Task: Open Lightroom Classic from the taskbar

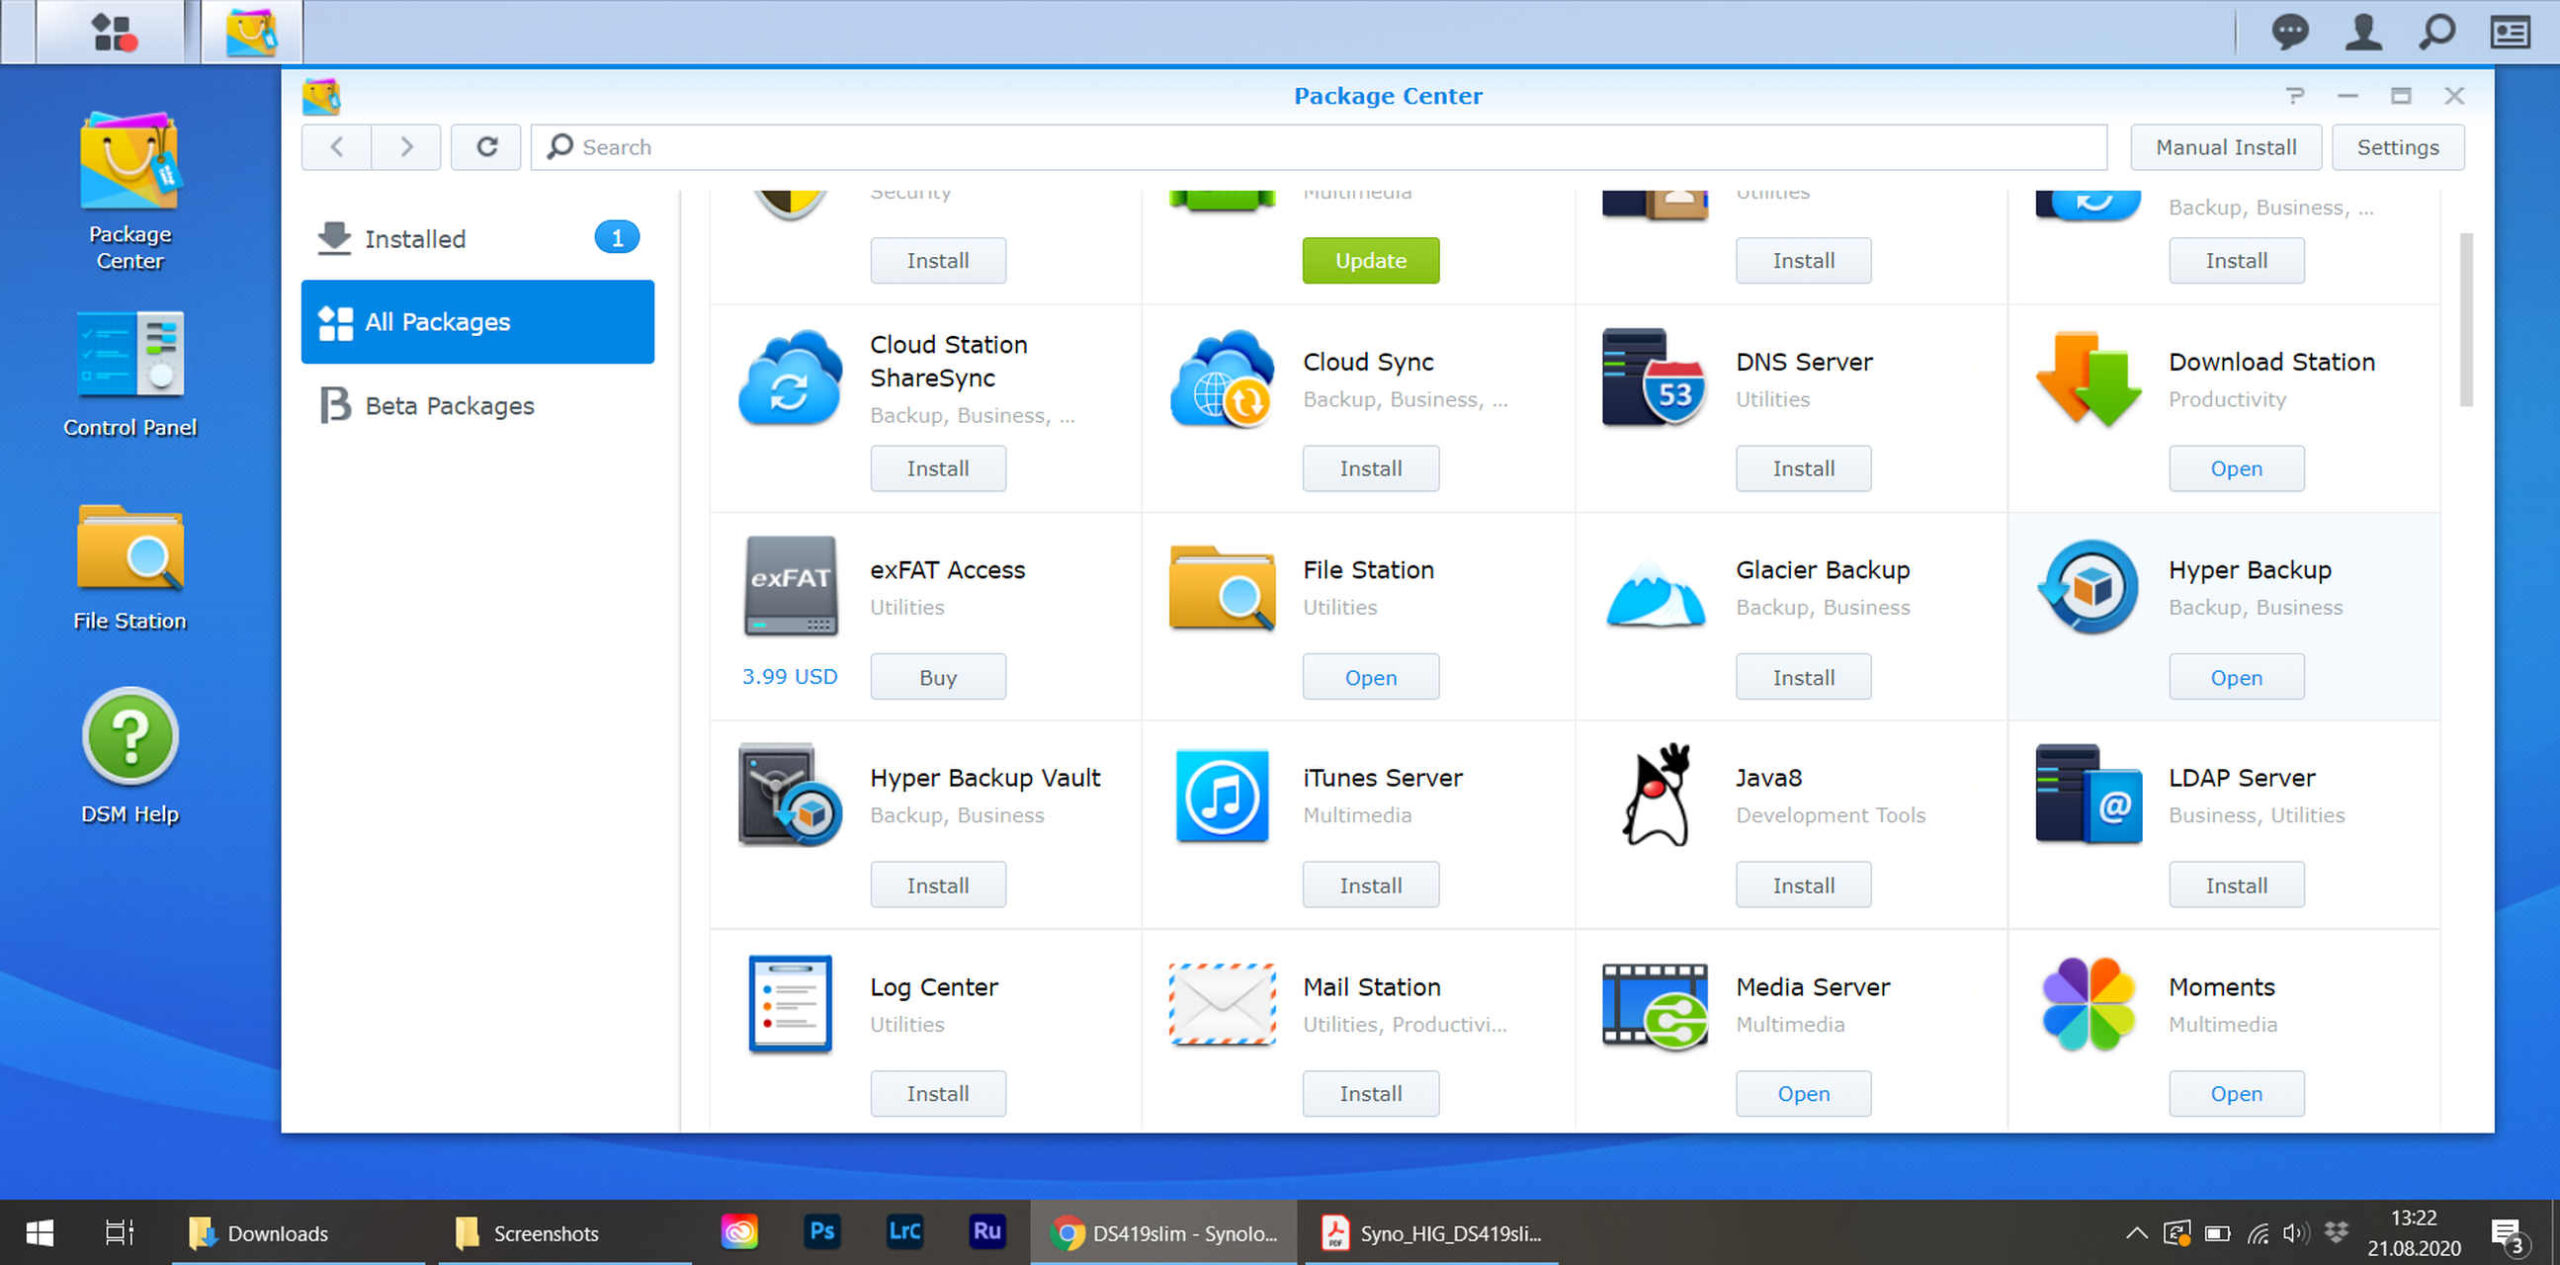Action: (904, 1232)
